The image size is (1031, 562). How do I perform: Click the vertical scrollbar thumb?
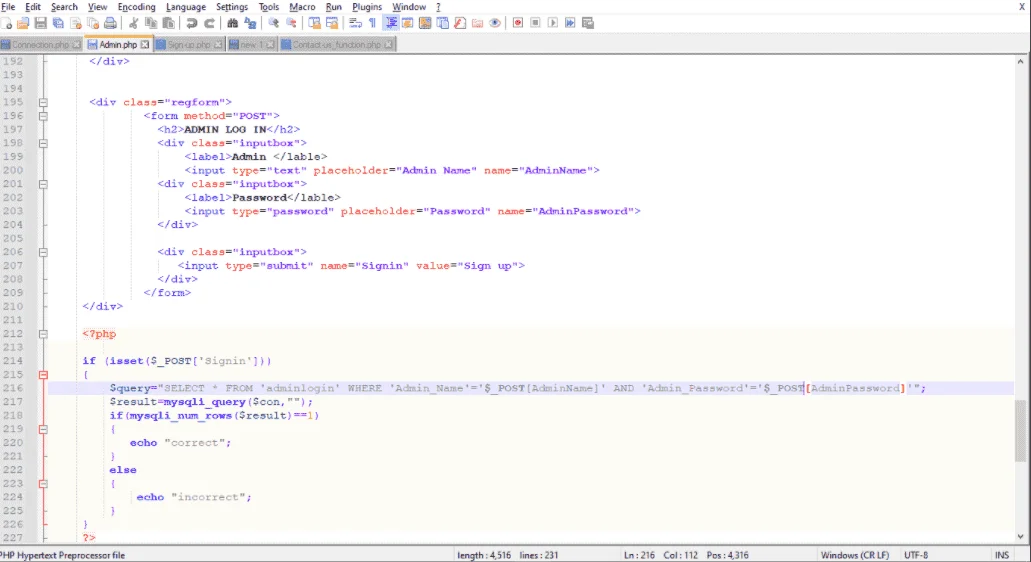[1020, 431]
